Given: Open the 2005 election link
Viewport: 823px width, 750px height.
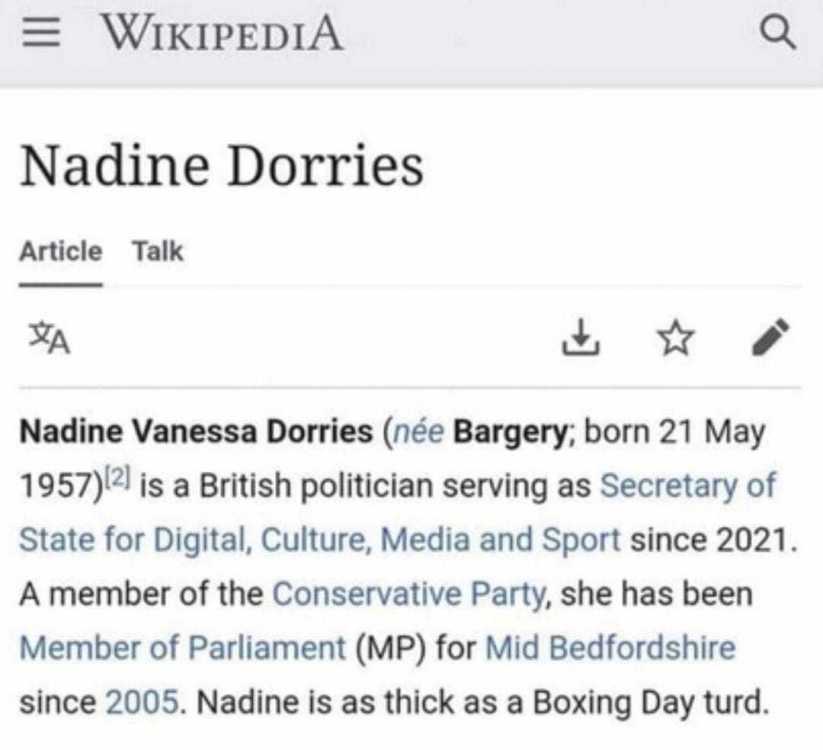Looking at the screenshot, I should click(x=142, y=702).
